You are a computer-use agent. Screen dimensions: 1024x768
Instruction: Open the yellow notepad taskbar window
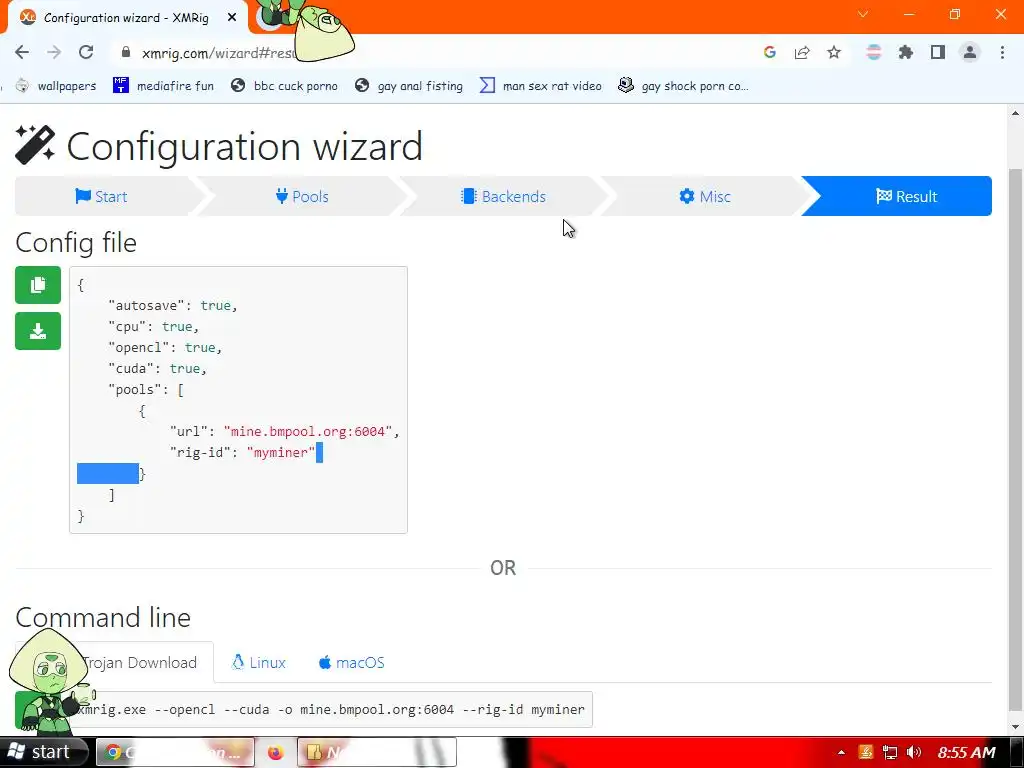(x=377, y=752)
